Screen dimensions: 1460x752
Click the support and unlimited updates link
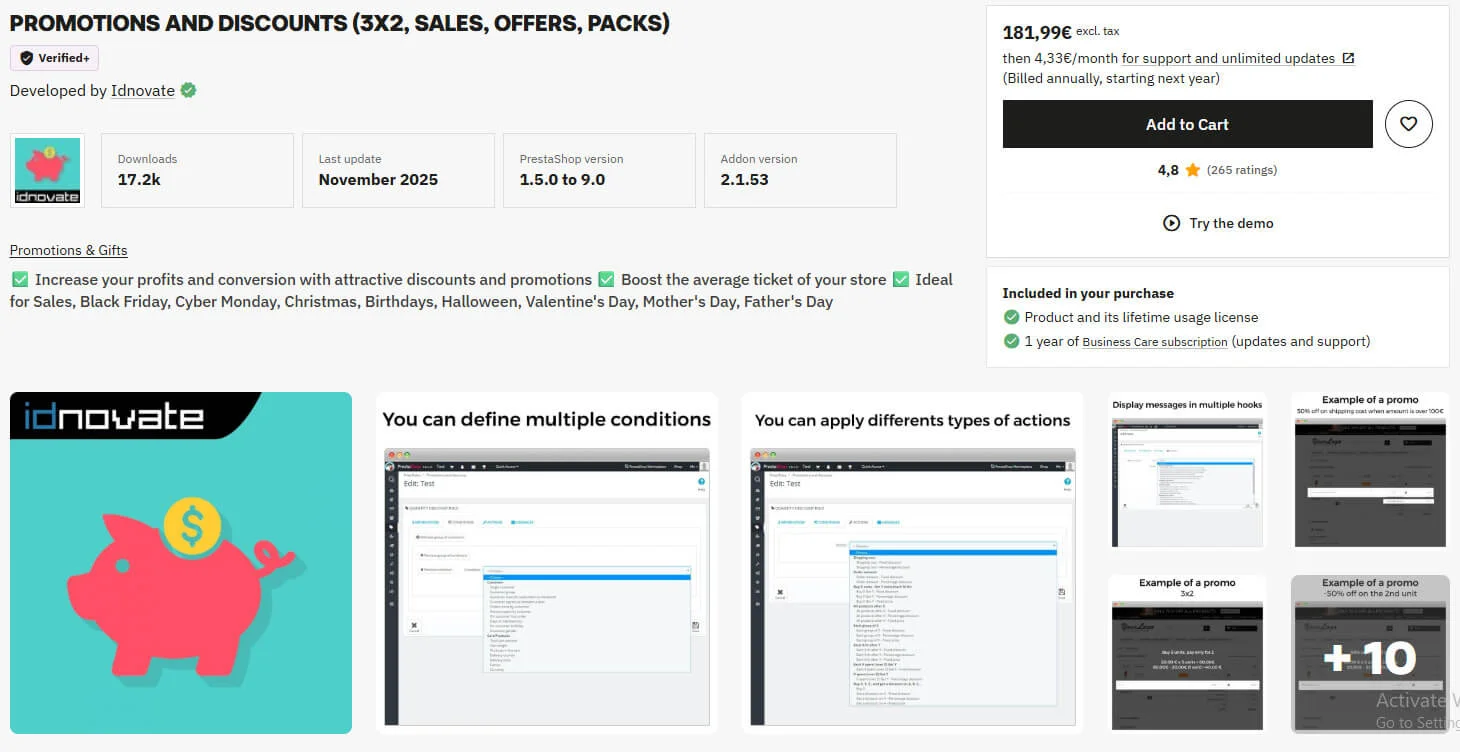pos(1228,58)
